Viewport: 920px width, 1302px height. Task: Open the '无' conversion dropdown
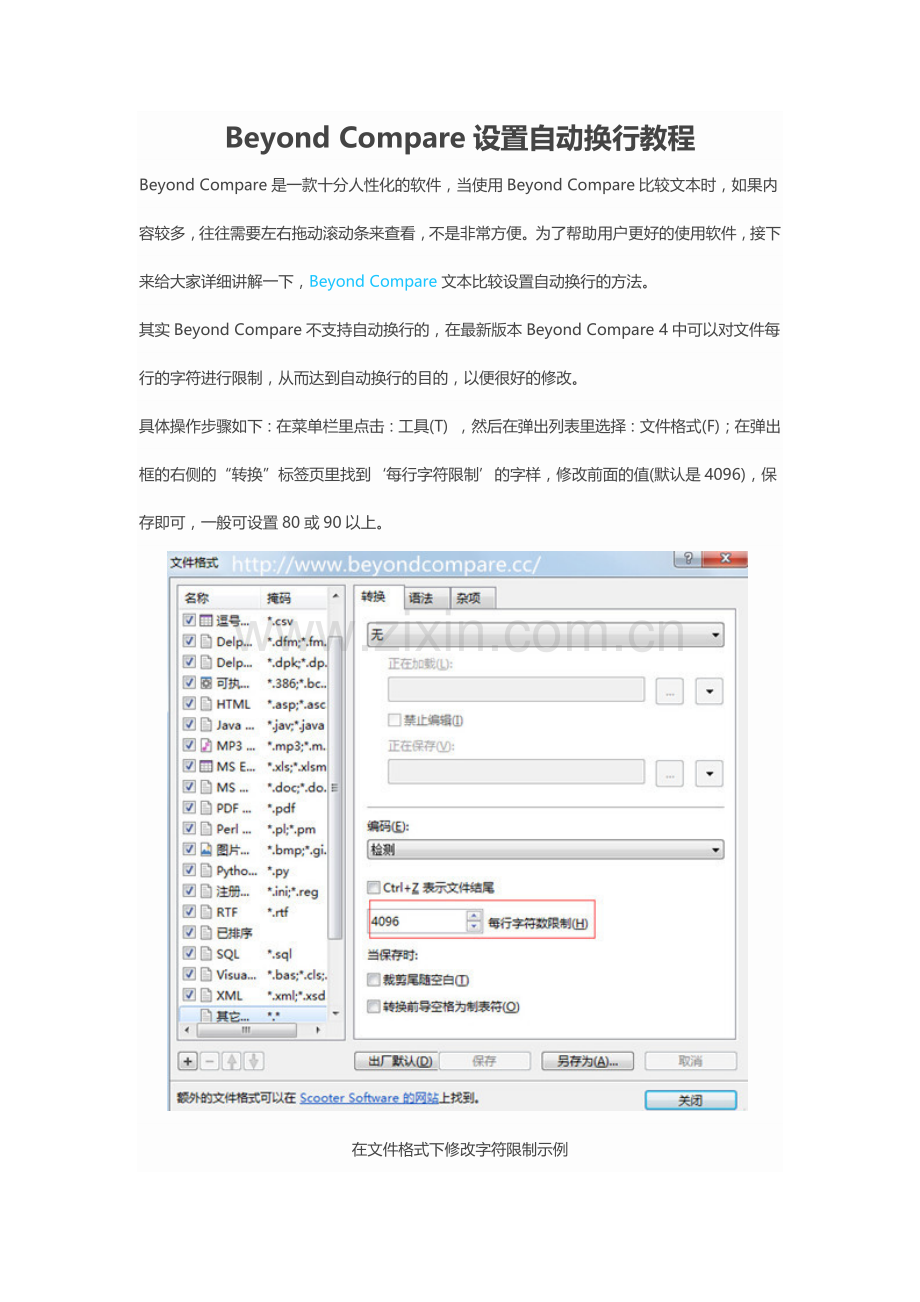(x=545, y=635)
